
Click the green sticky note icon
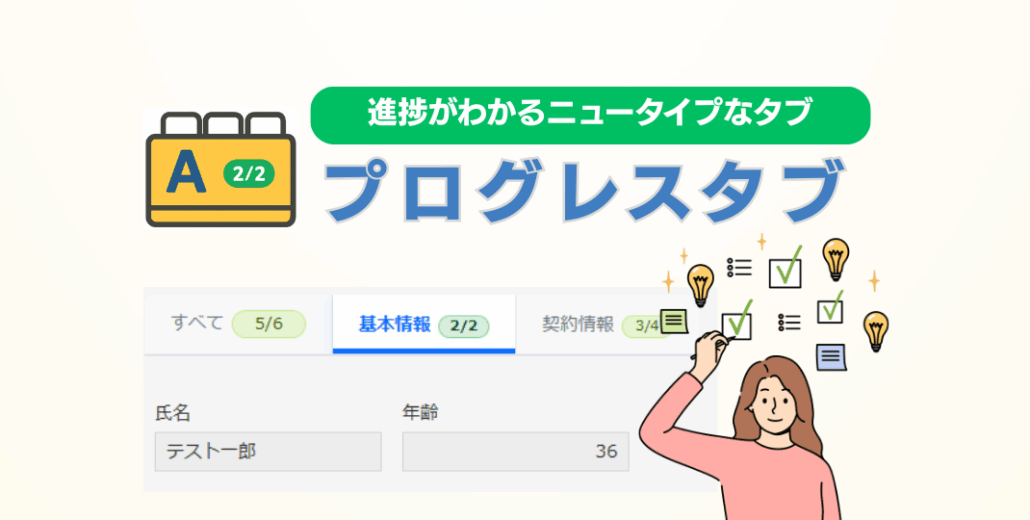[674, 321]
